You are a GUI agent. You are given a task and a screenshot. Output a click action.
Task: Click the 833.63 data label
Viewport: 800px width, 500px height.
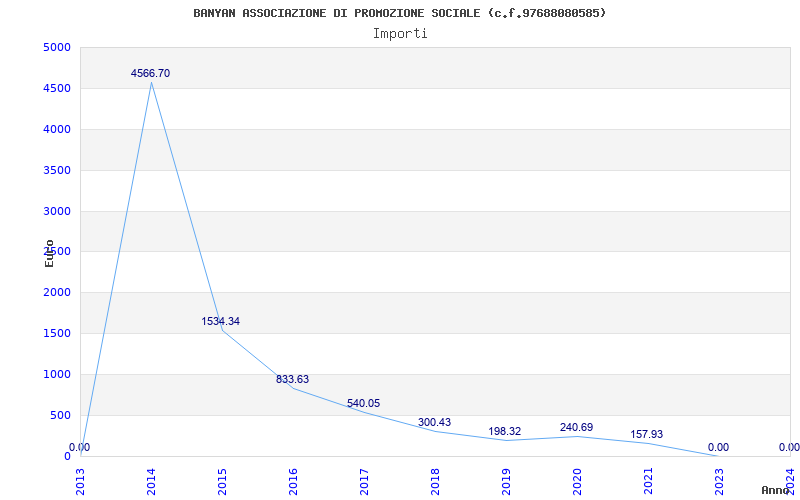292,380
